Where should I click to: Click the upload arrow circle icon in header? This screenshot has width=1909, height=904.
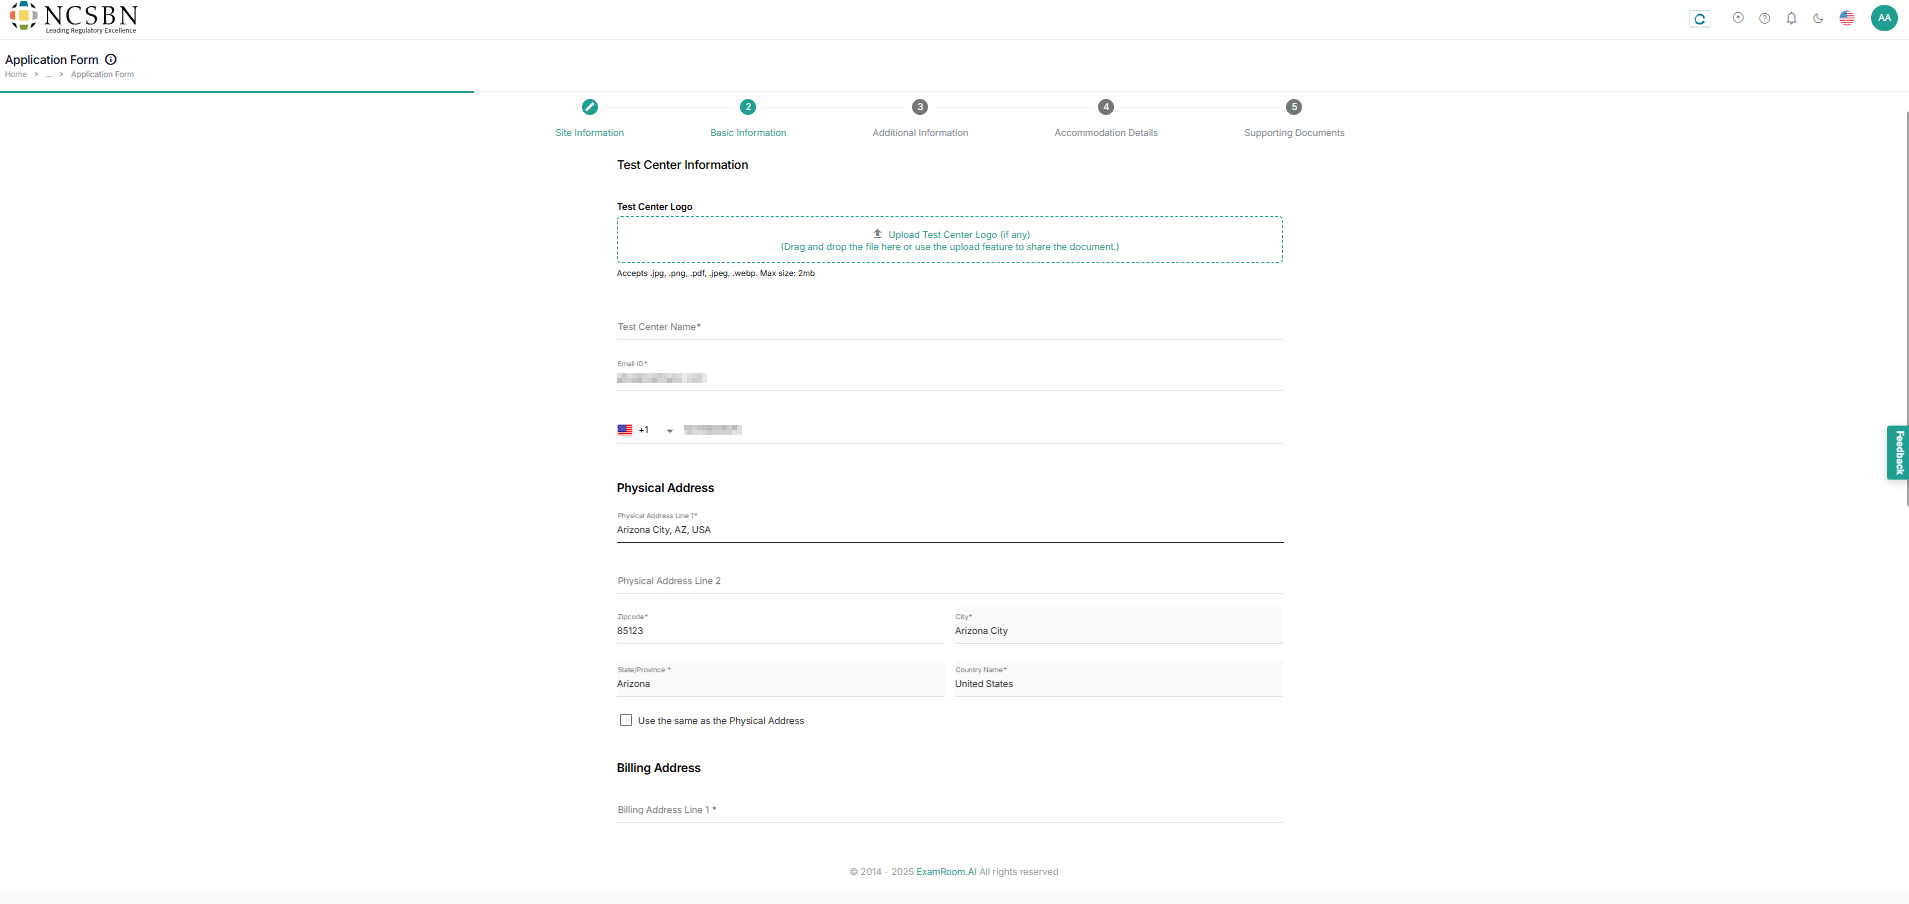click(x=1738, y=18)
